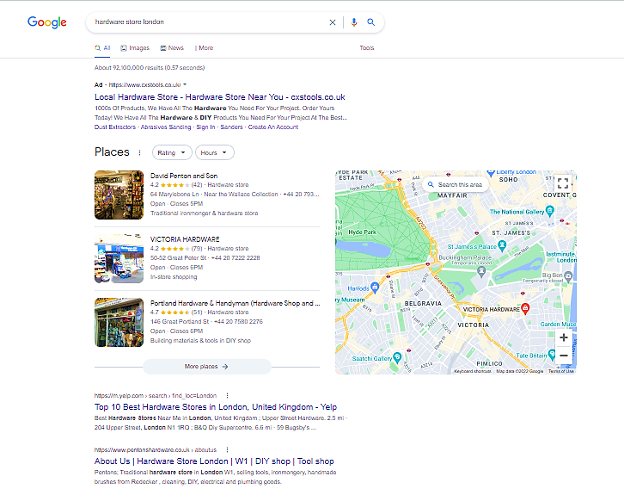Click Hyde Park label on map

[362, 232]
